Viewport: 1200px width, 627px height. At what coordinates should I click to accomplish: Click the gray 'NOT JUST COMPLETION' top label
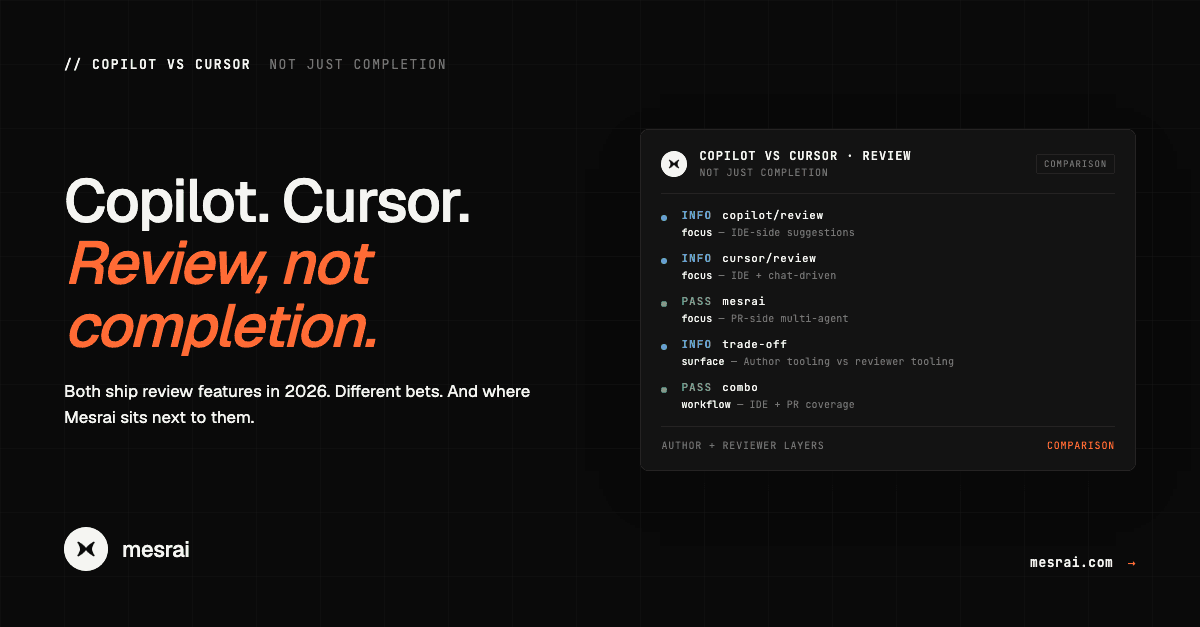click(358, 64)
